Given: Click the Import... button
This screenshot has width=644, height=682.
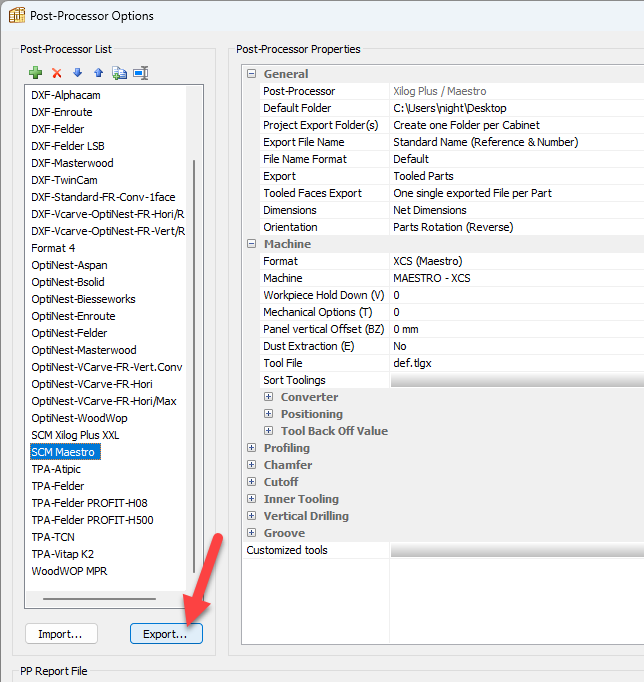Looking at the screenshot, I should tap(61, 634).
